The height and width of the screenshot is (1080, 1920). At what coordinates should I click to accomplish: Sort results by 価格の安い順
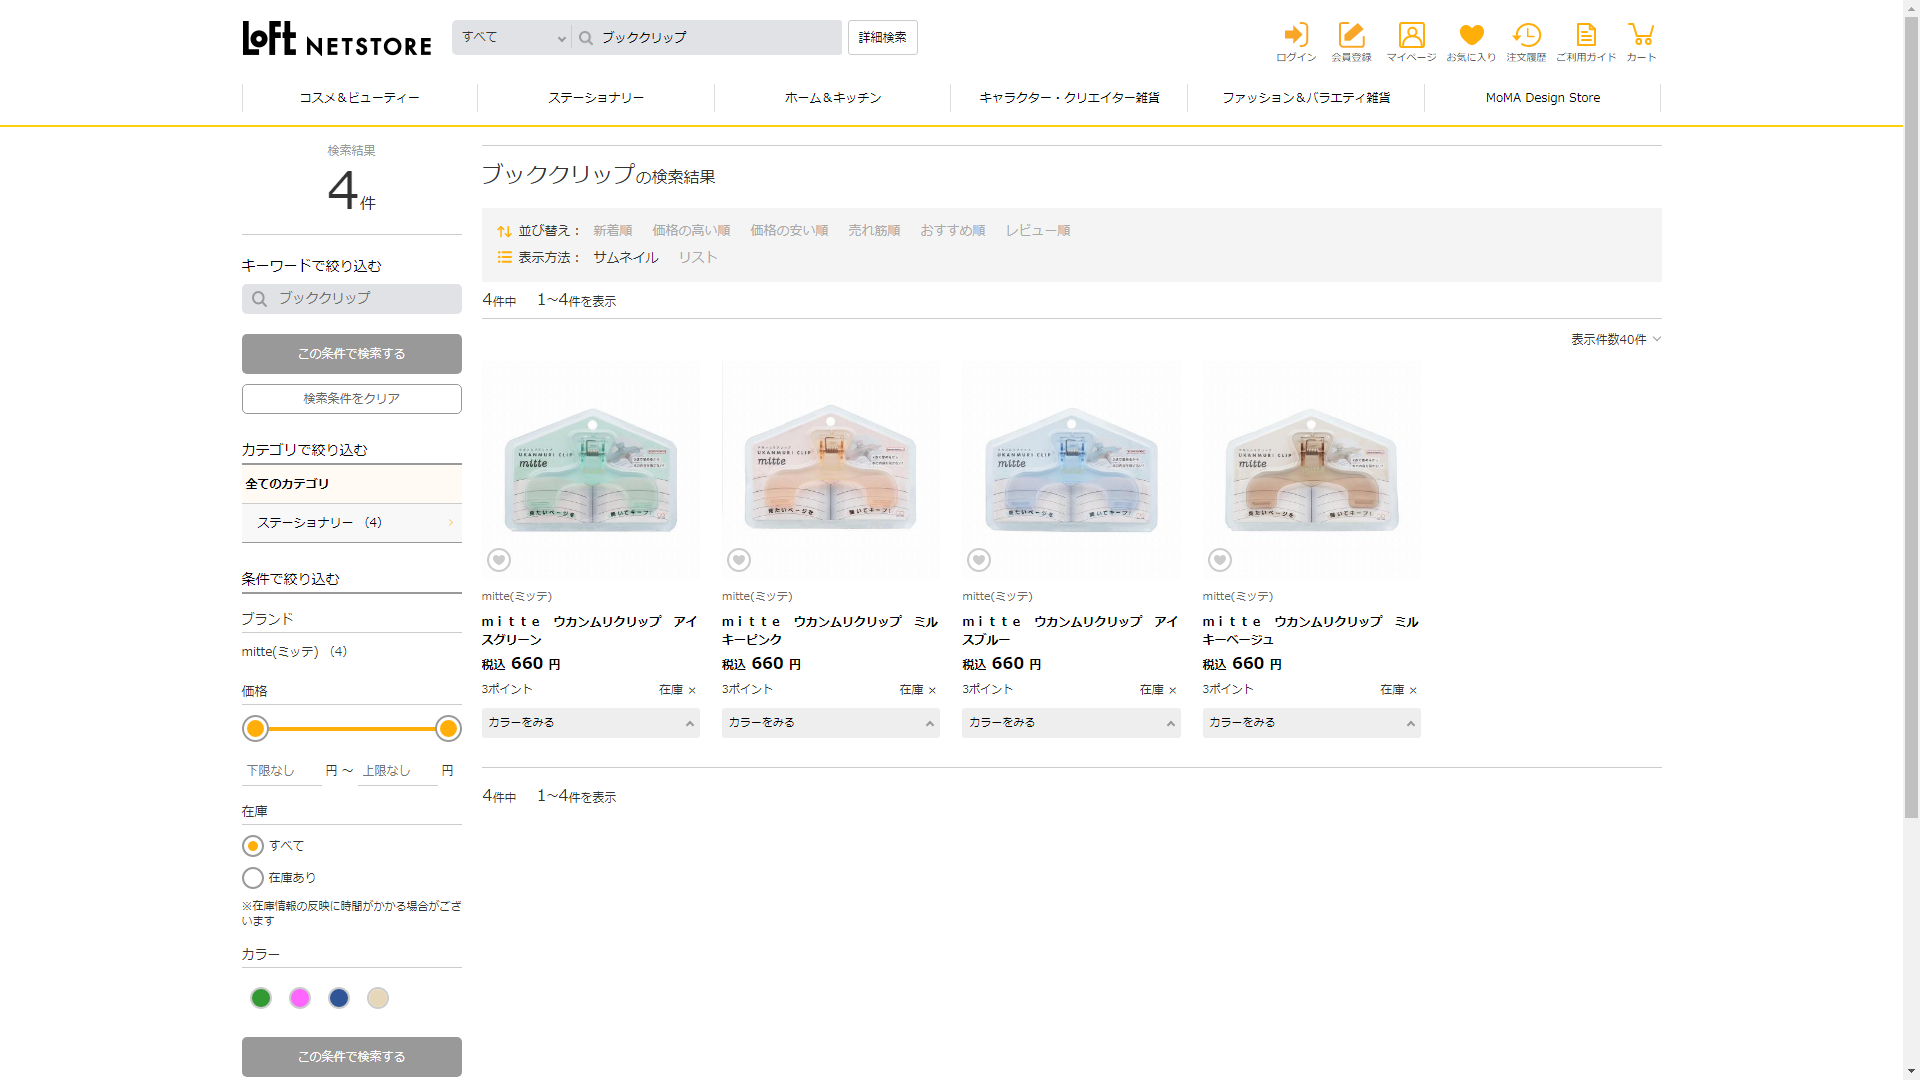[789, 230]
